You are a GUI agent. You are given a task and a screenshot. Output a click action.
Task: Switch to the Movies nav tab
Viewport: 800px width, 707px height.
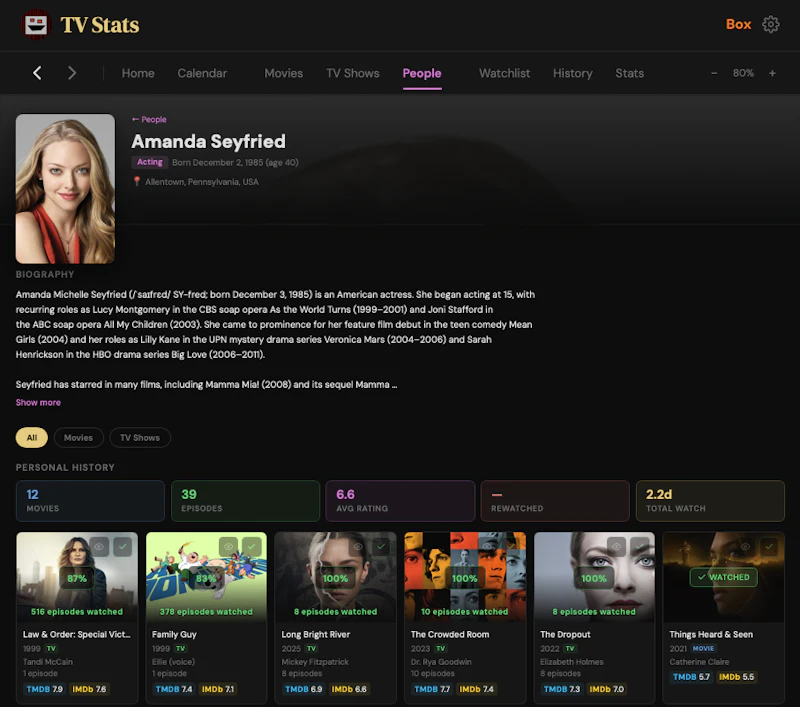coord(284,73)
